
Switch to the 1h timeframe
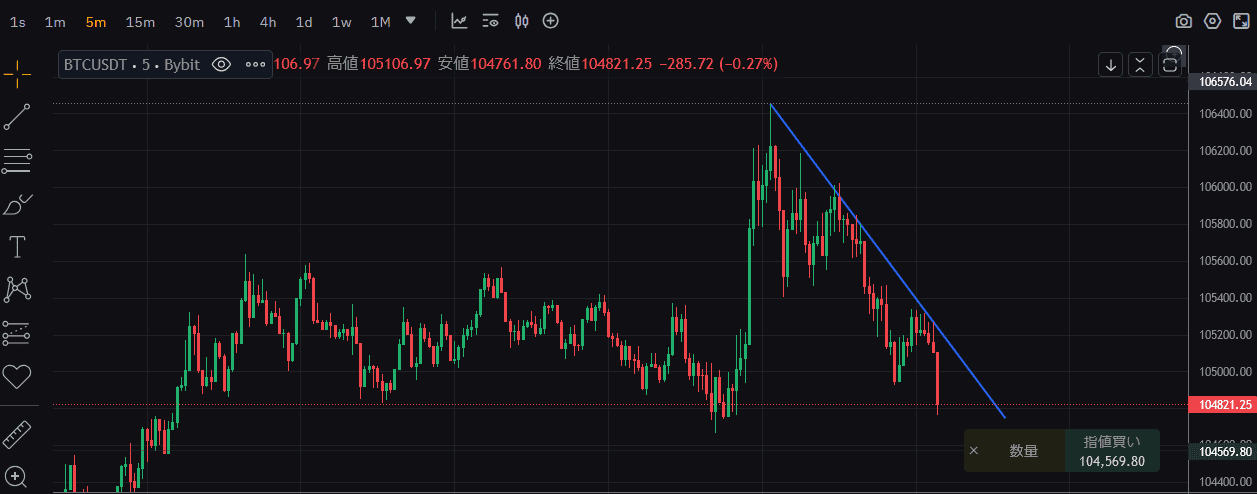pyautogui.click(x=232, y=22)
